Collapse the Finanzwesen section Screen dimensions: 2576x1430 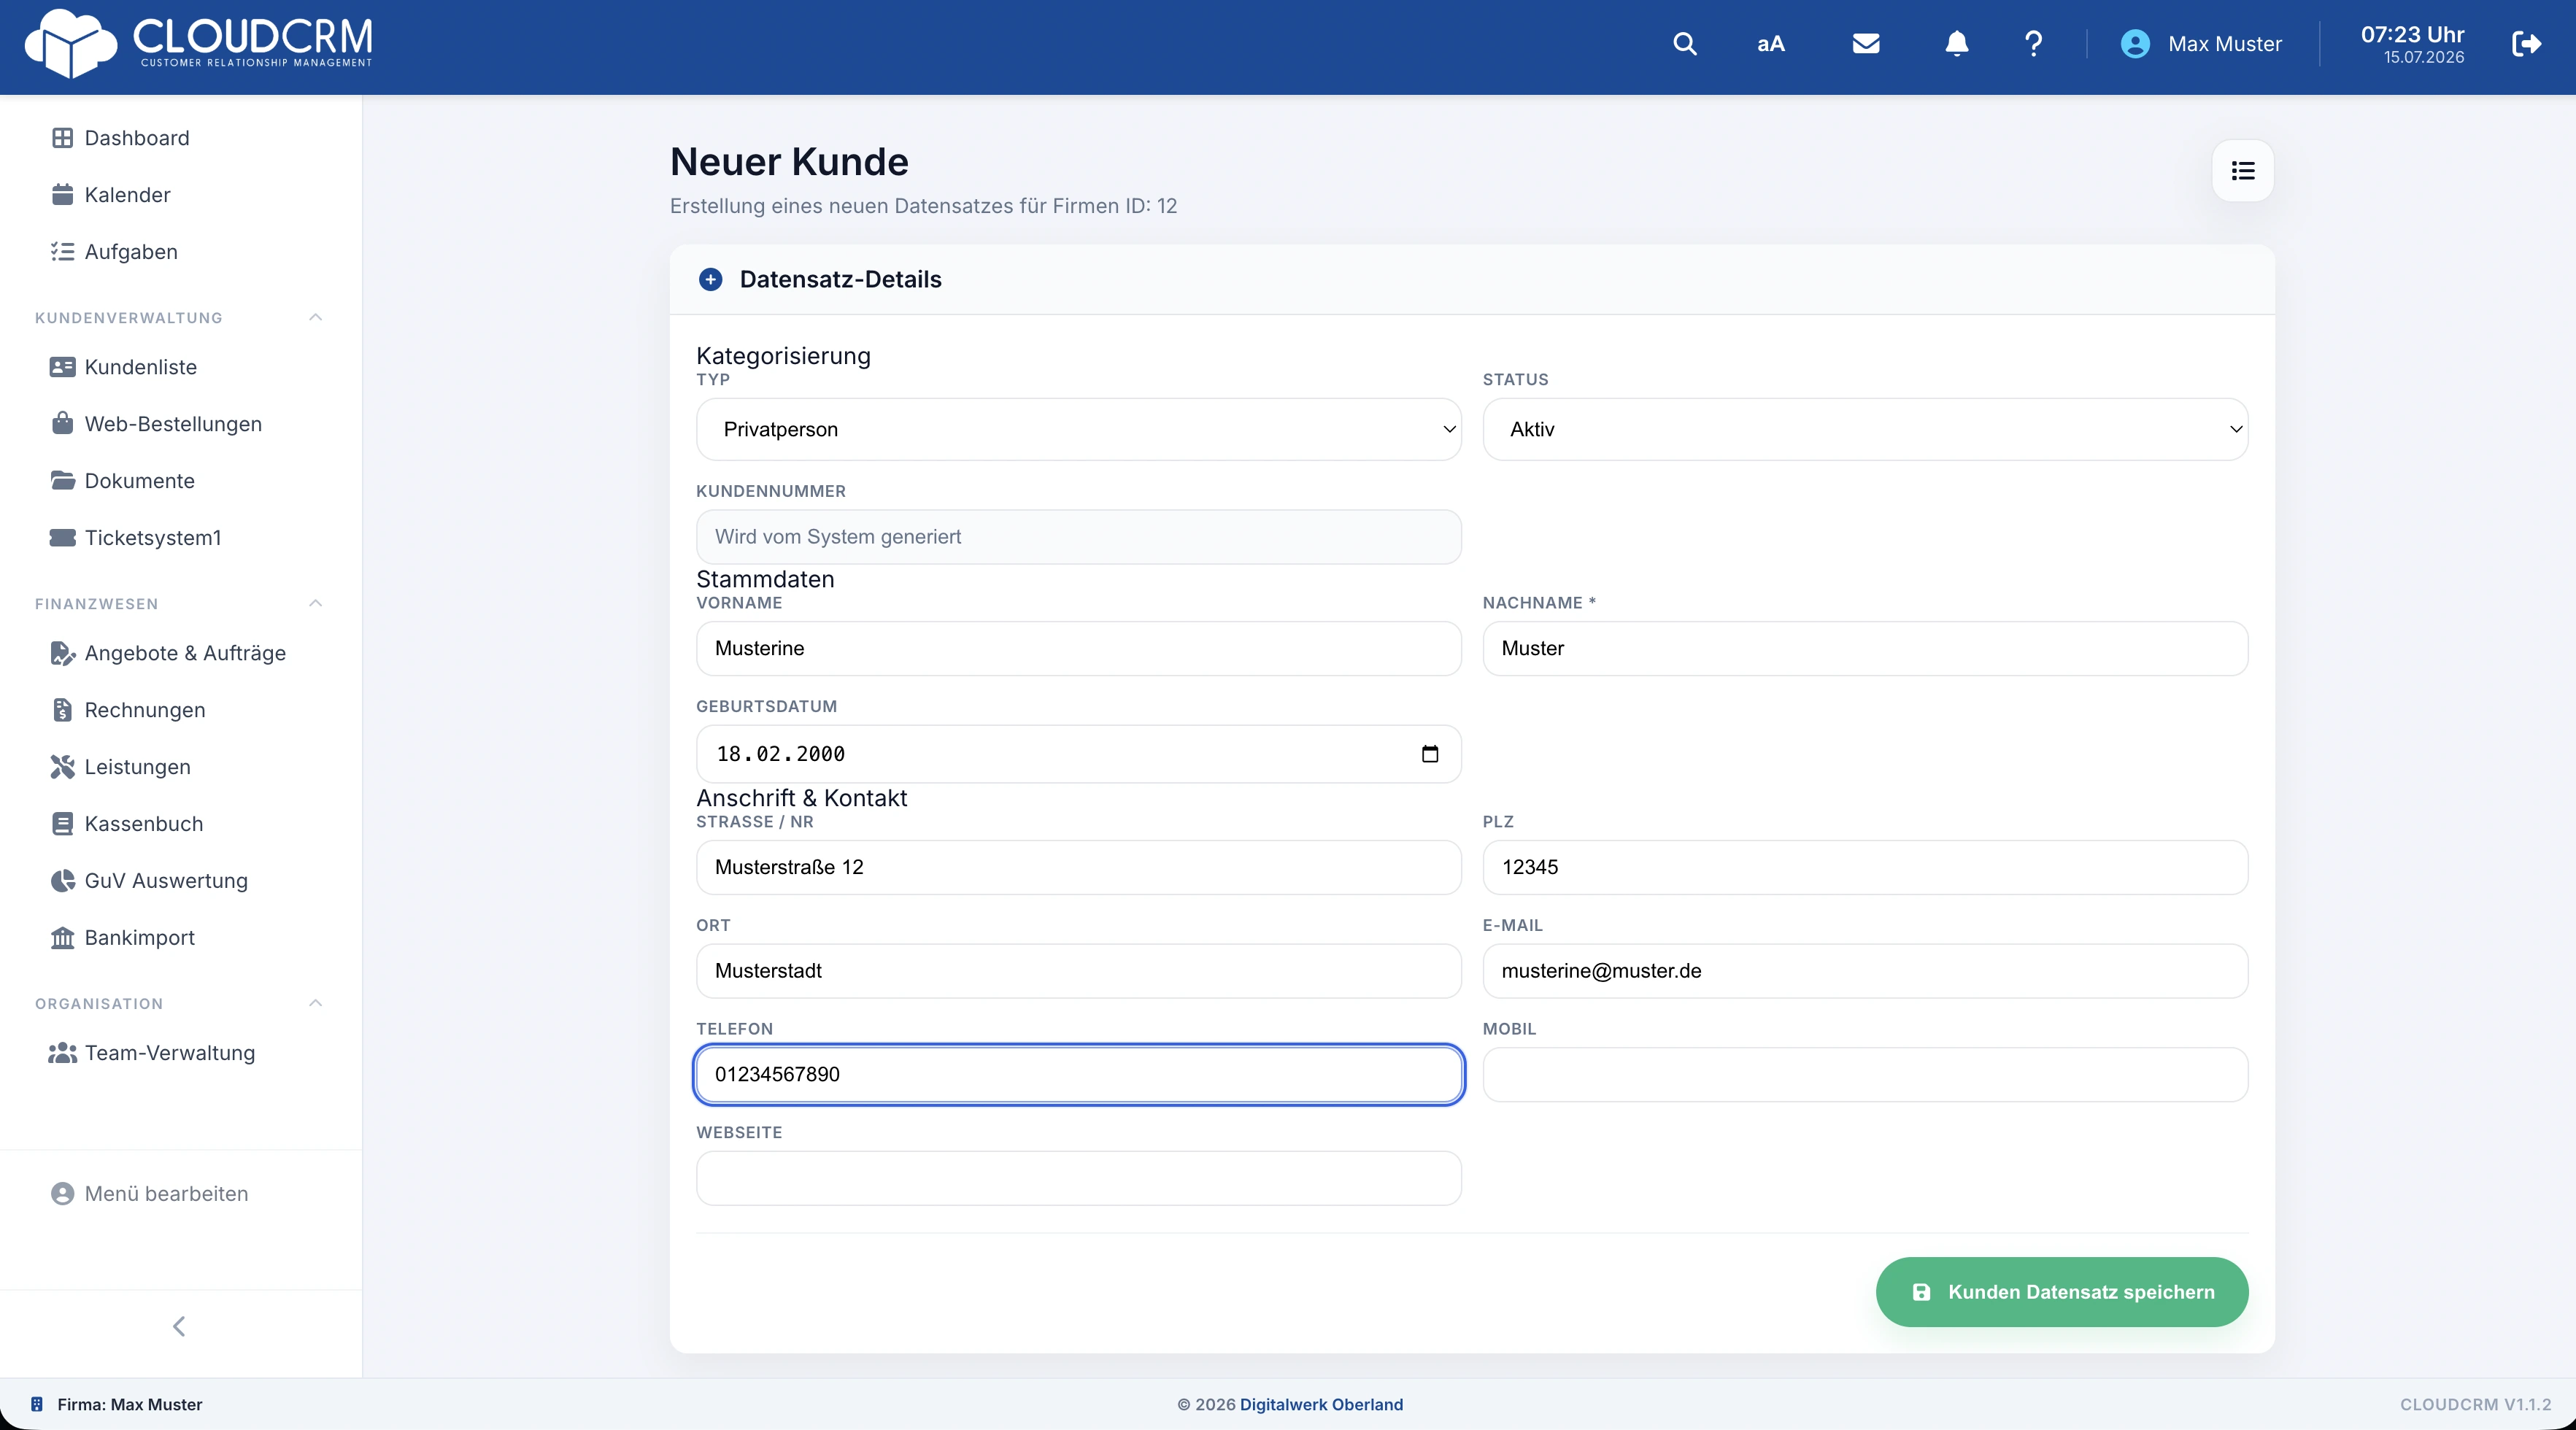coord(315,603)
